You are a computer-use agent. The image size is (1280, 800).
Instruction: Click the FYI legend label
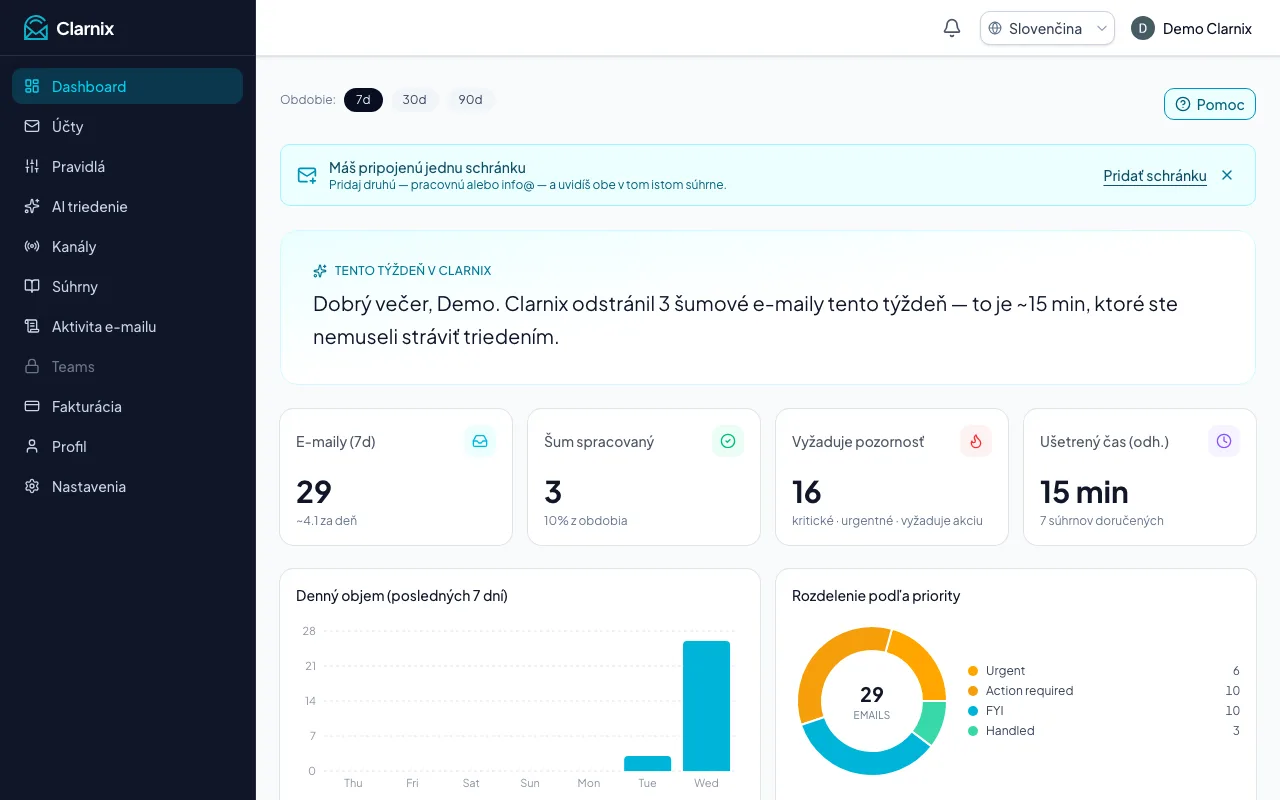[x=994, y=711]
